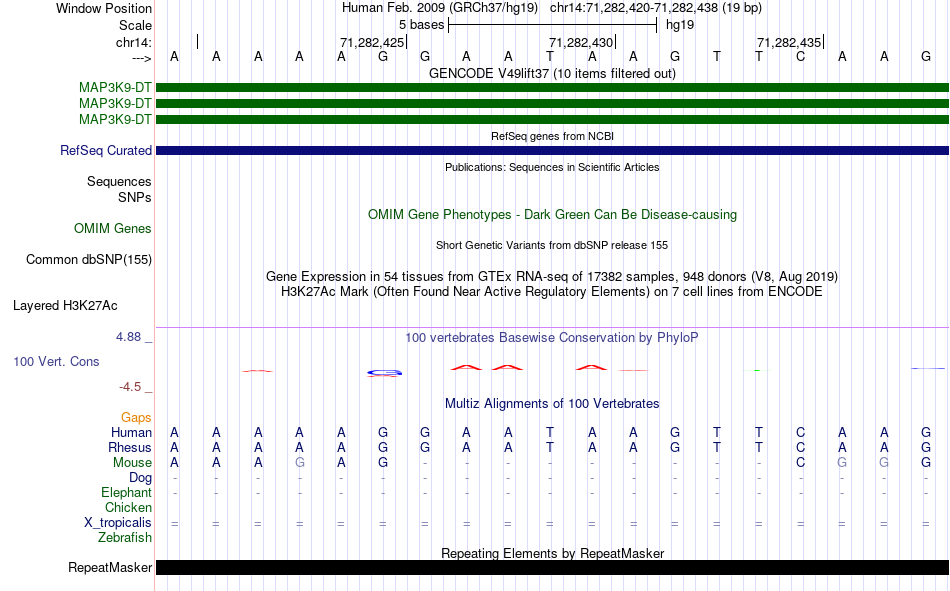The height and width of the screenshot is (591, 950).
Task: Click the GTEx Gene Expression title
Action: [x=552, y=276]
